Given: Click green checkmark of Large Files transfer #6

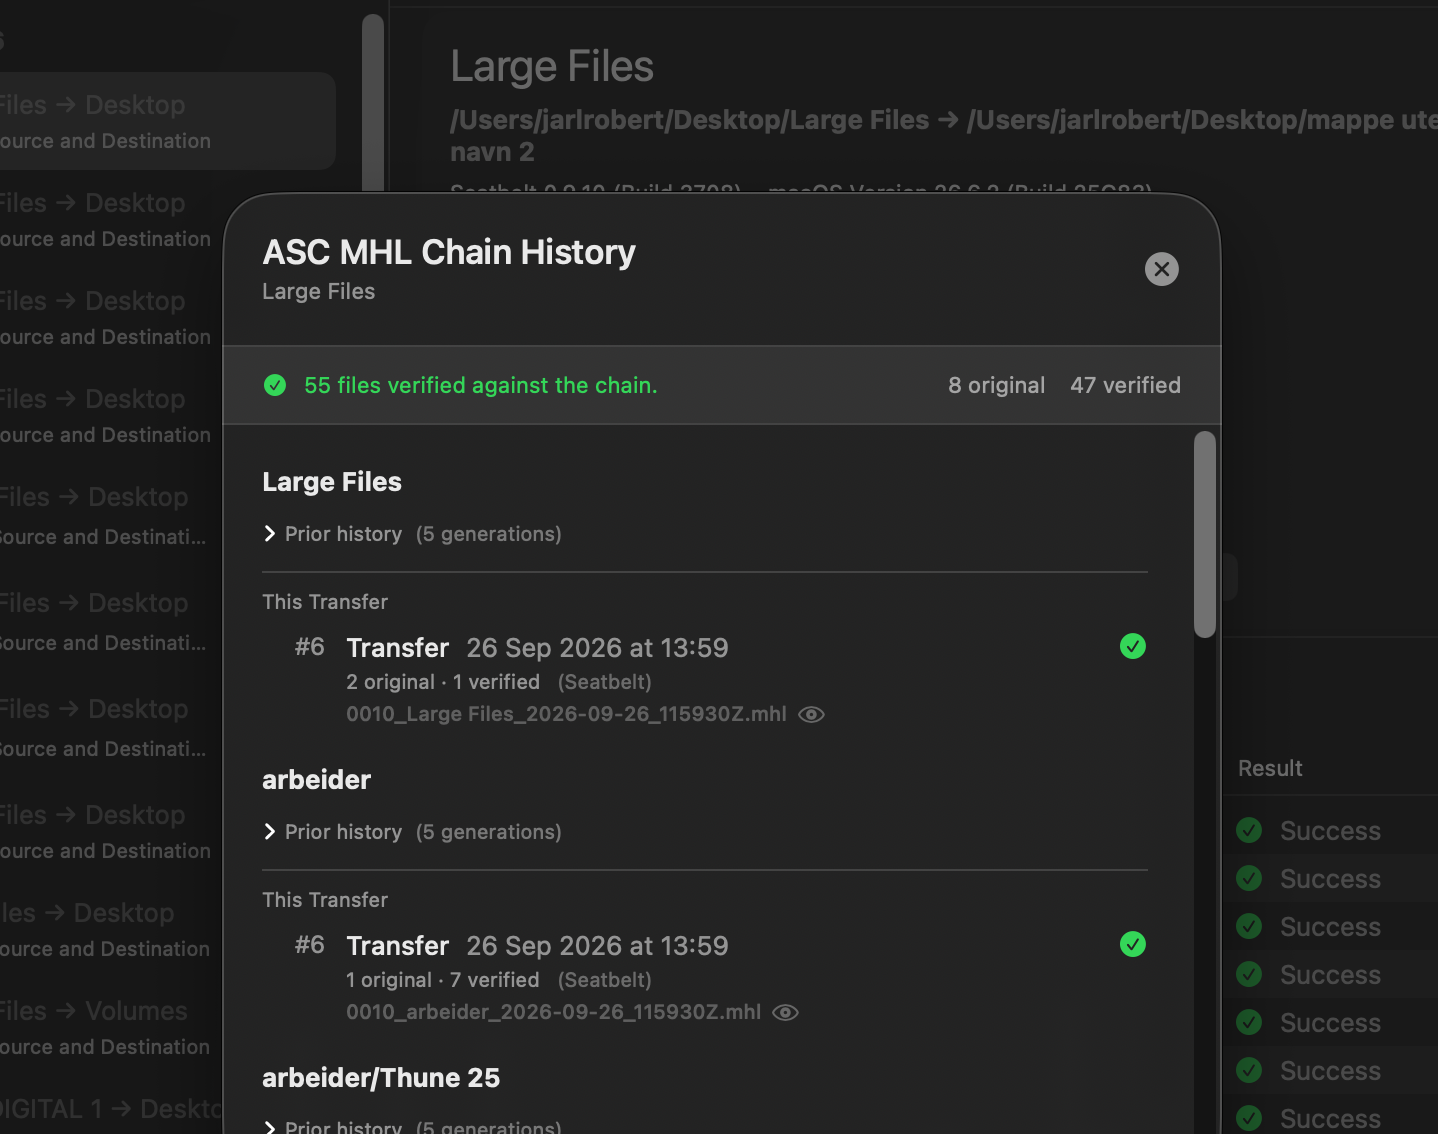Looking at the screenshot, I should [1133, 646].
